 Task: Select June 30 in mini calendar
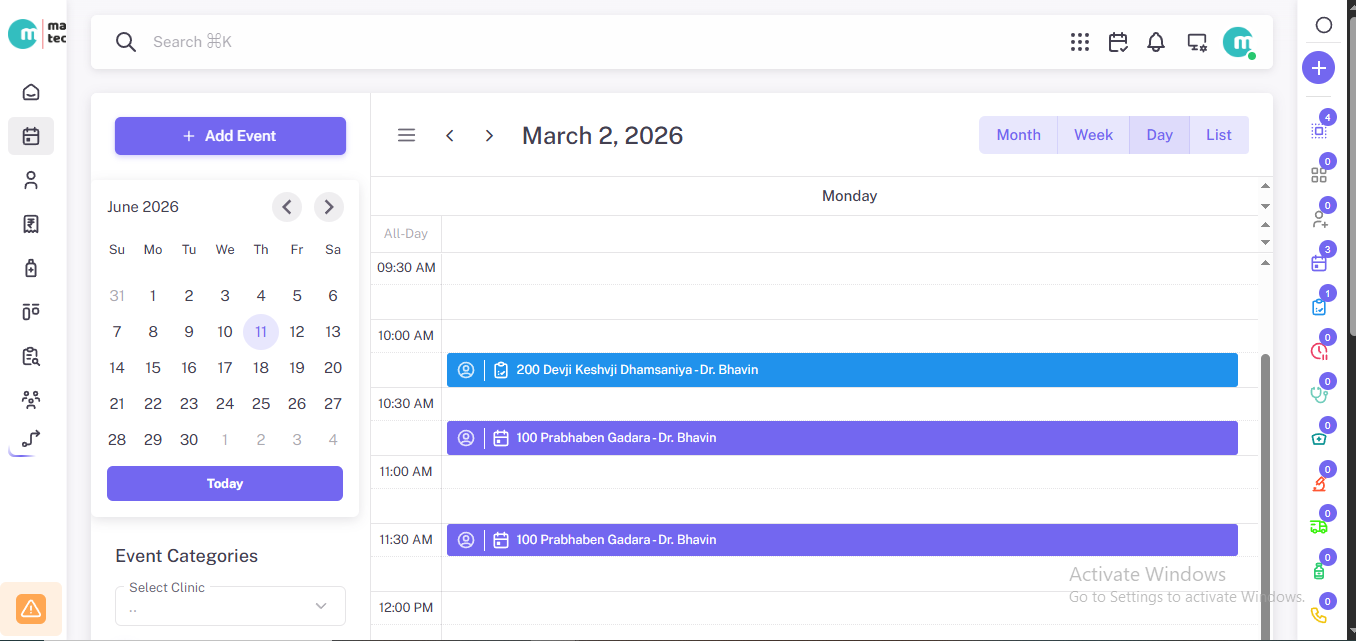tap(189, 440)
